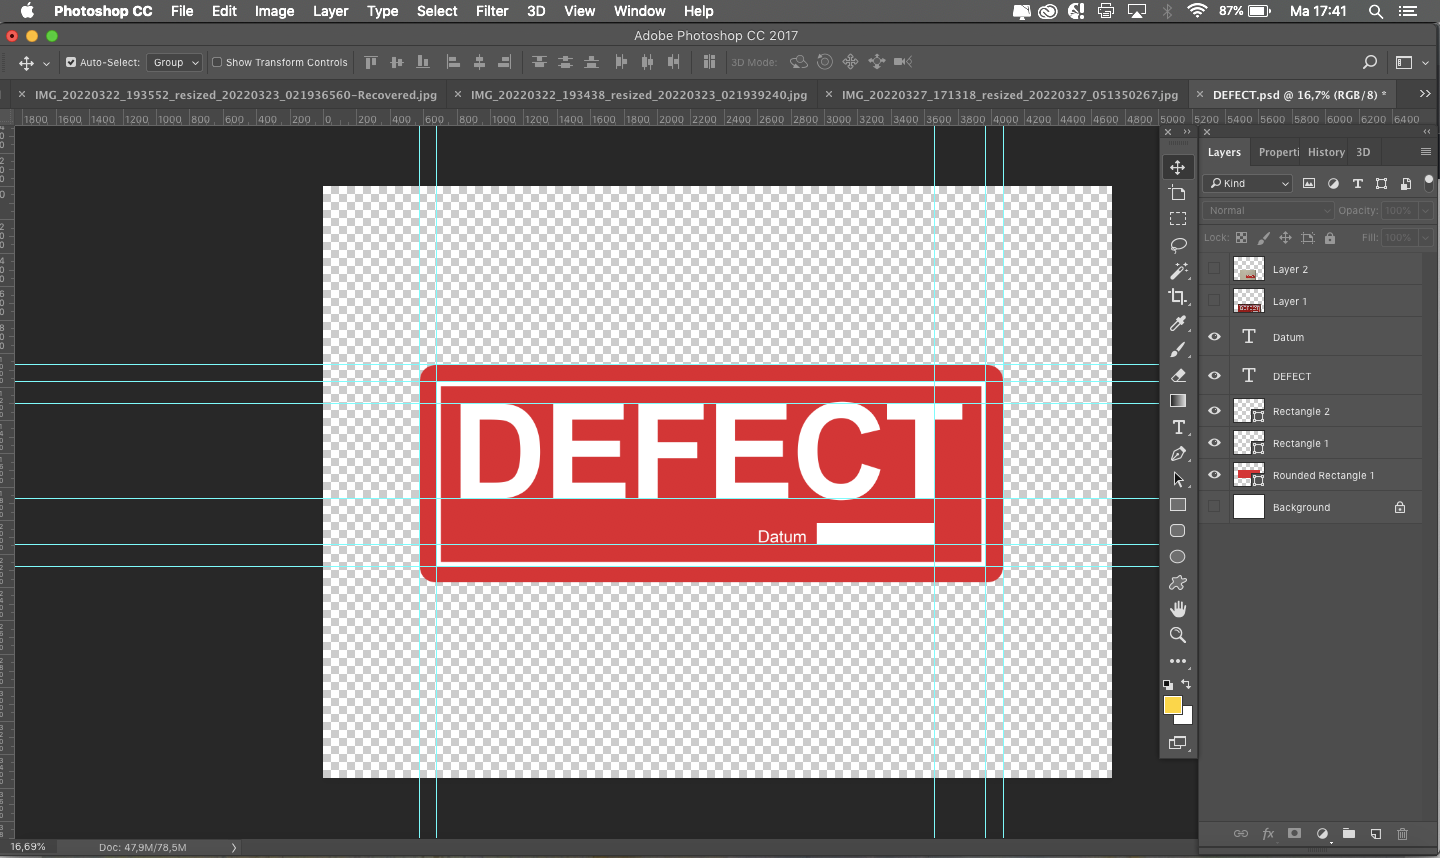
Task: Switch to the History tab
Action: coord(1326,152)
